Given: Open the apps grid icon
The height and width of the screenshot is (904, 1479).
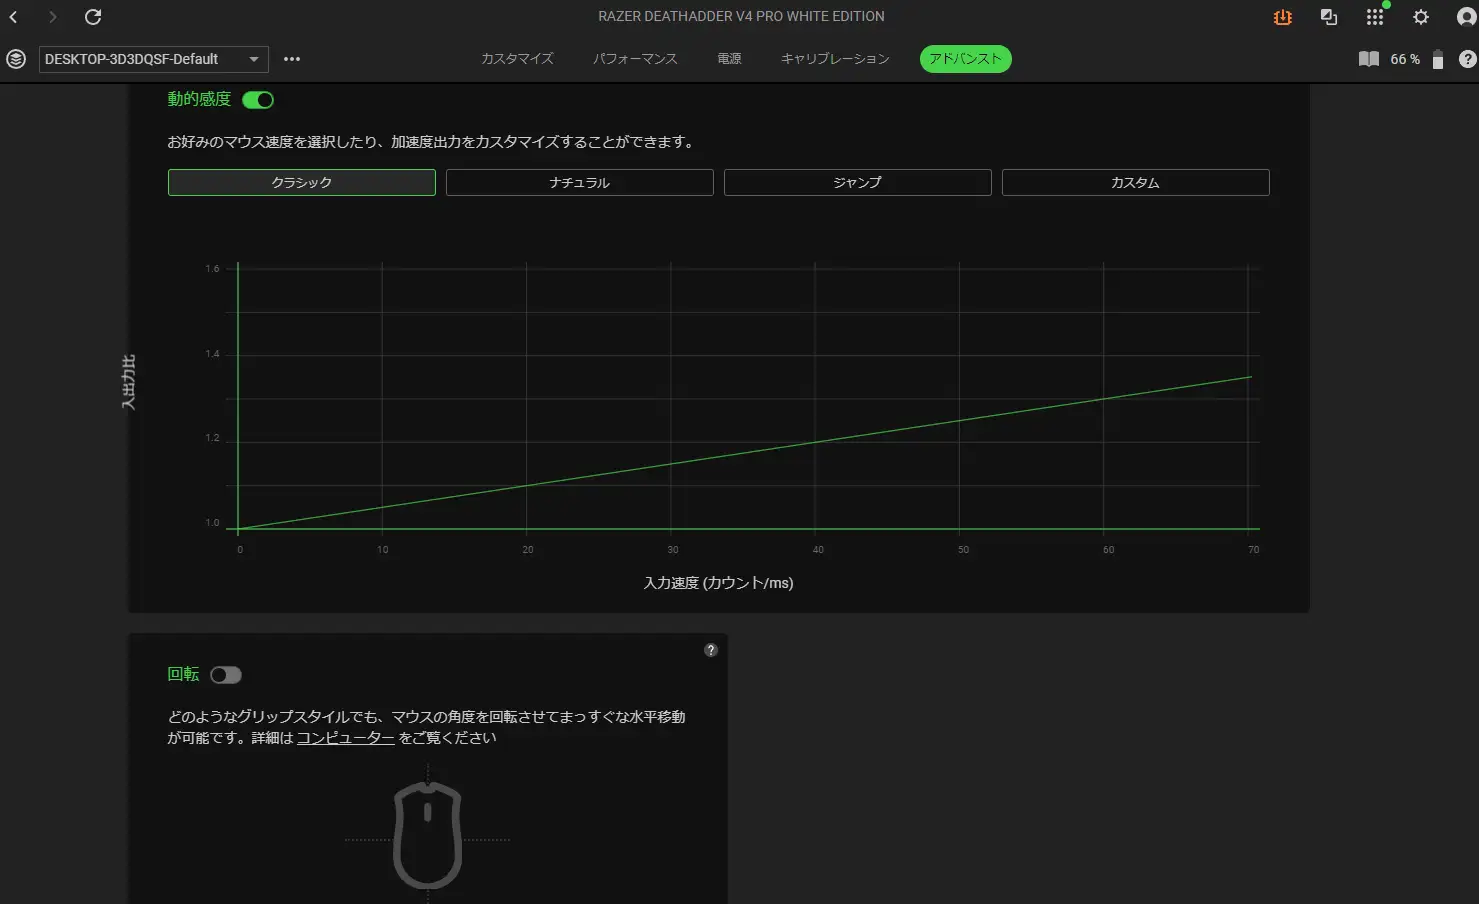Looking at the screenshot, I should [1375, 17].
